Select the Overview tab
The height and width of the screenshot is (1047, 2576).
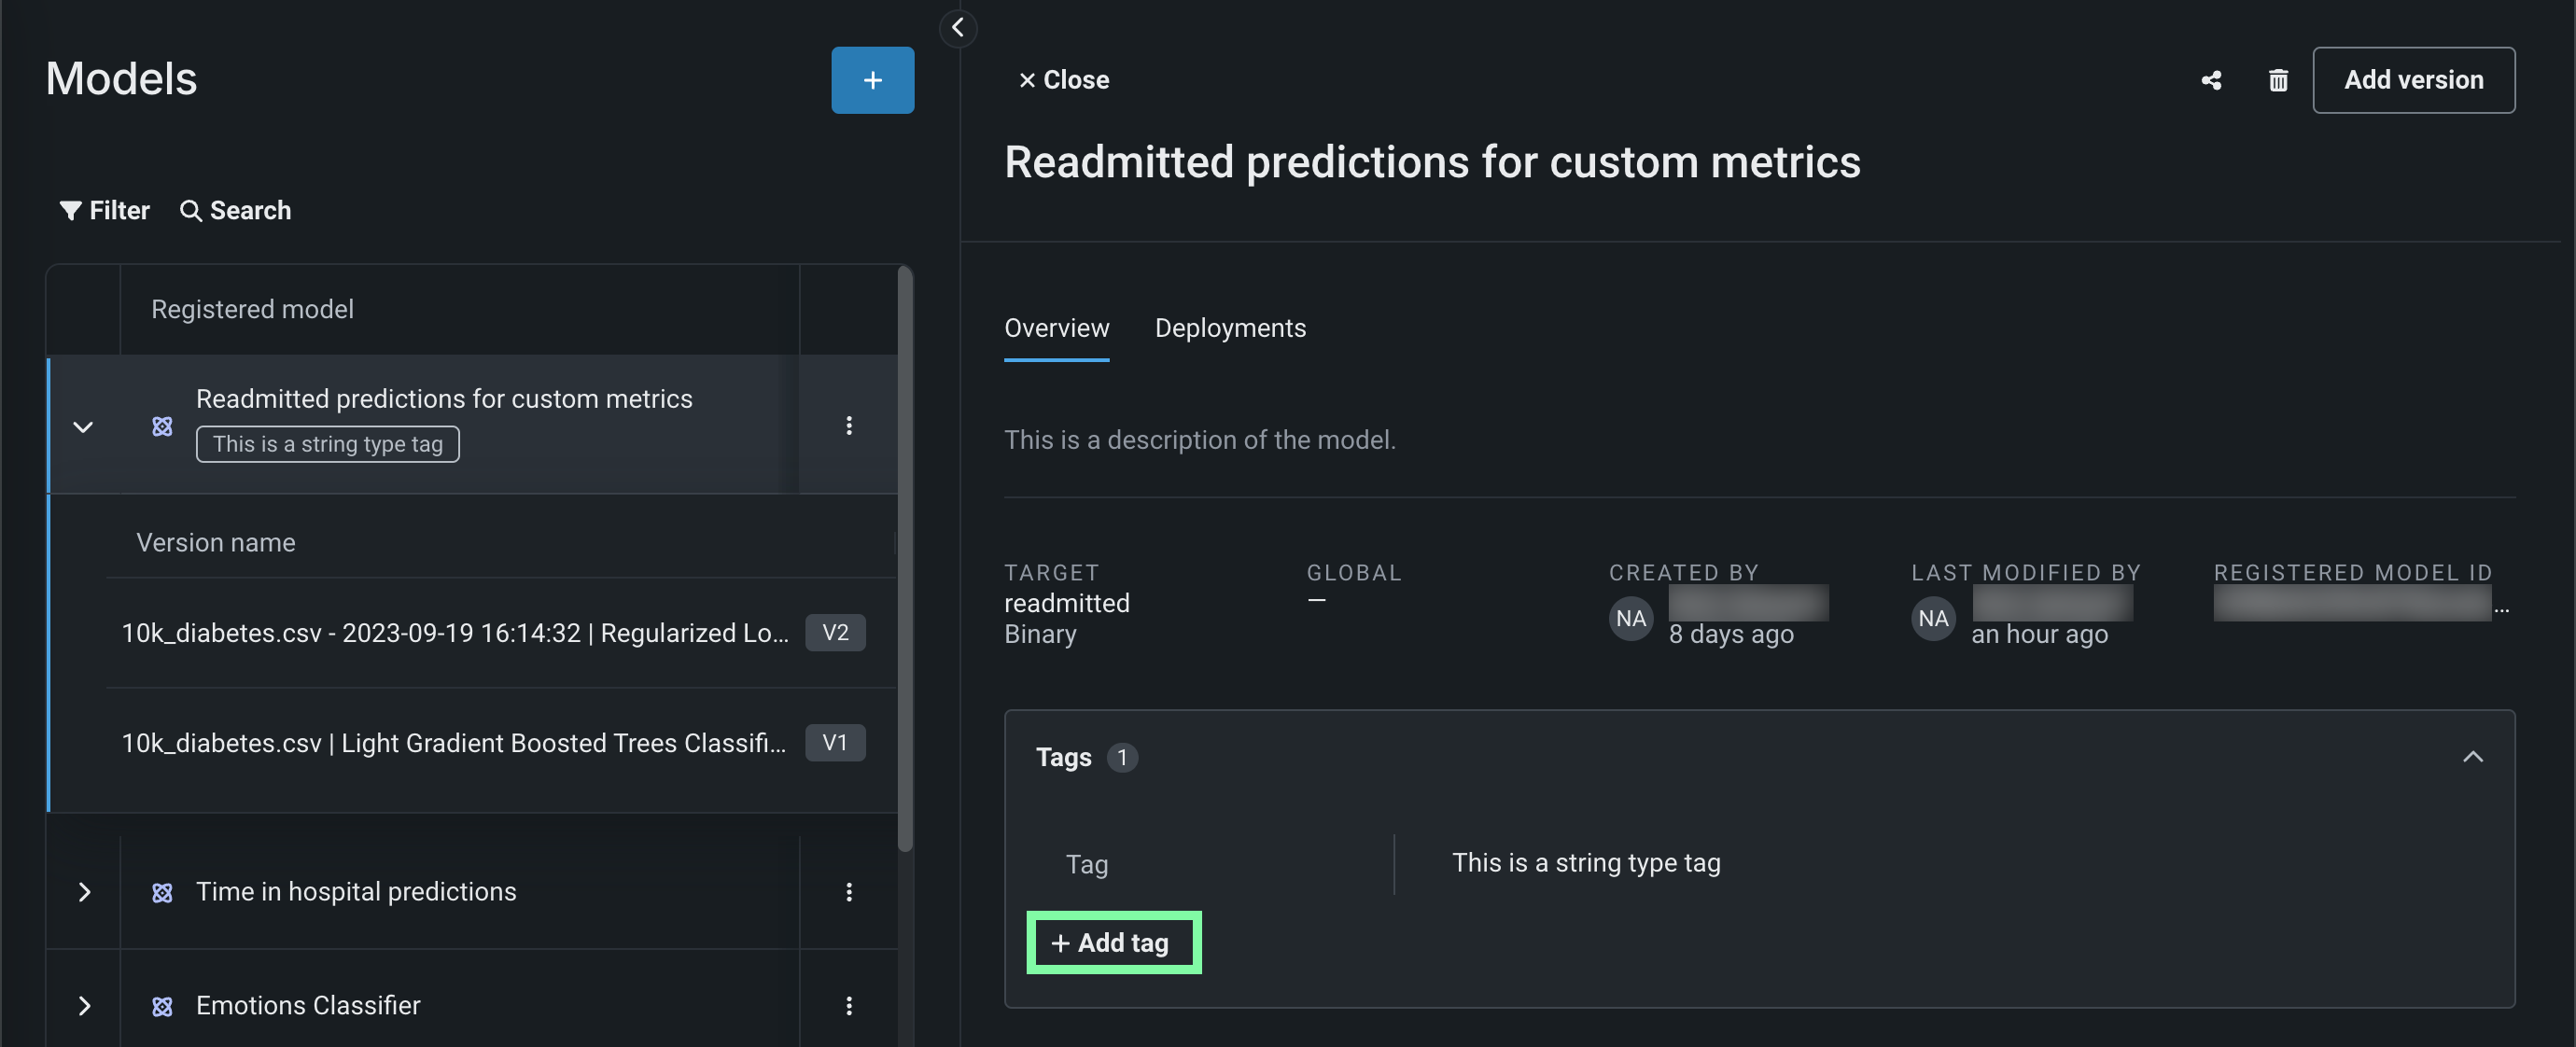pyautogui.click(x=1055, y=328)
